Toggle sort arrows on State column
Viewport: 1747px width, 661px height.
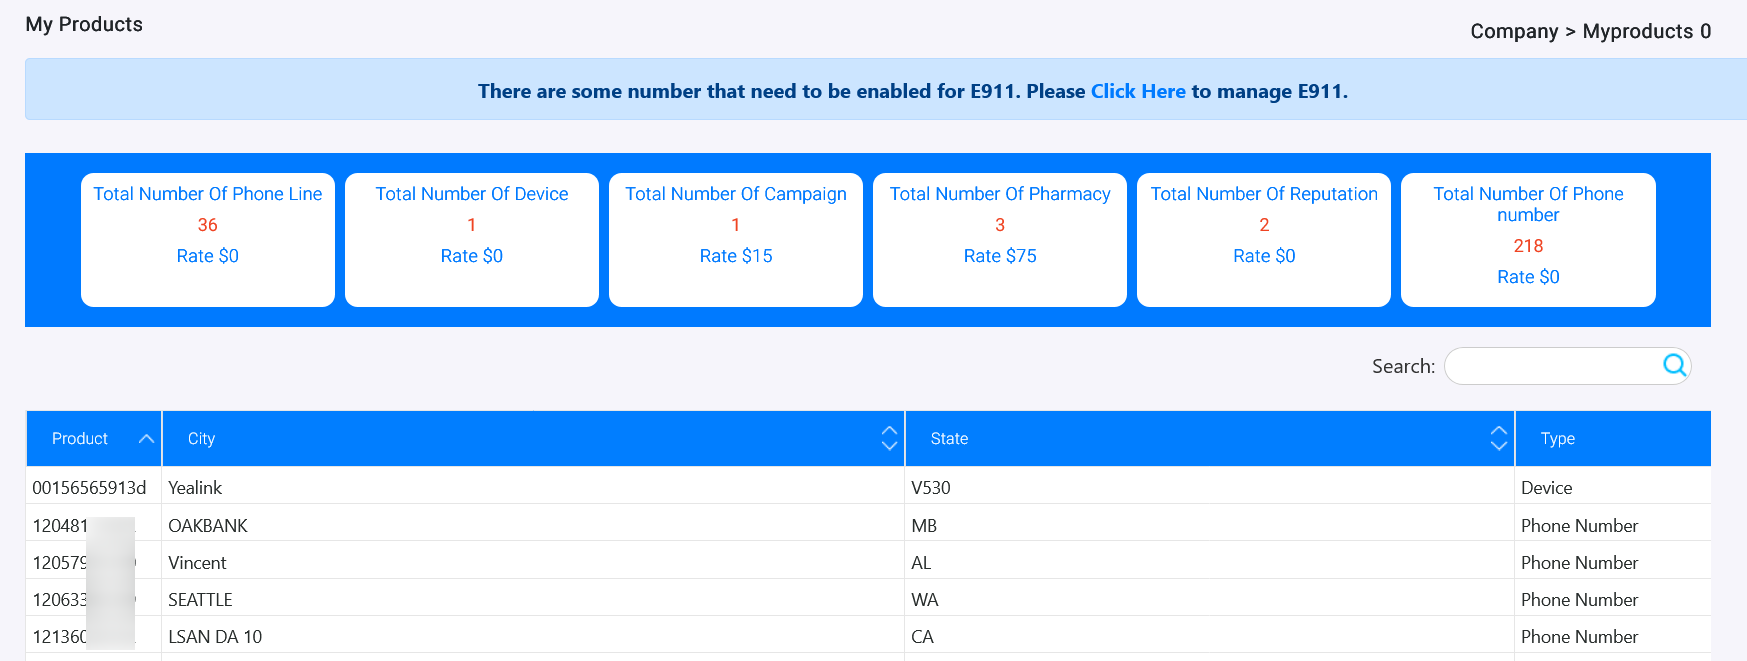tap(1498, 438)
